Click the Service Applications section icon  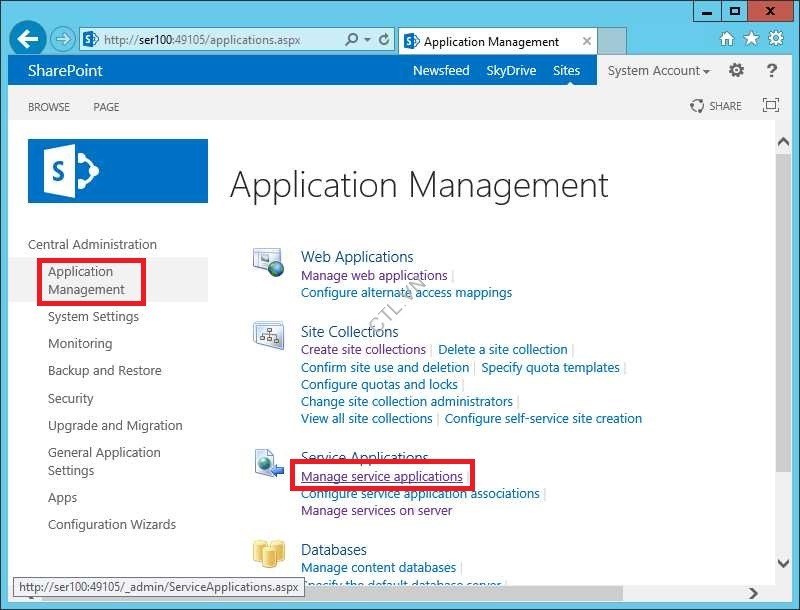click(269, 463)
